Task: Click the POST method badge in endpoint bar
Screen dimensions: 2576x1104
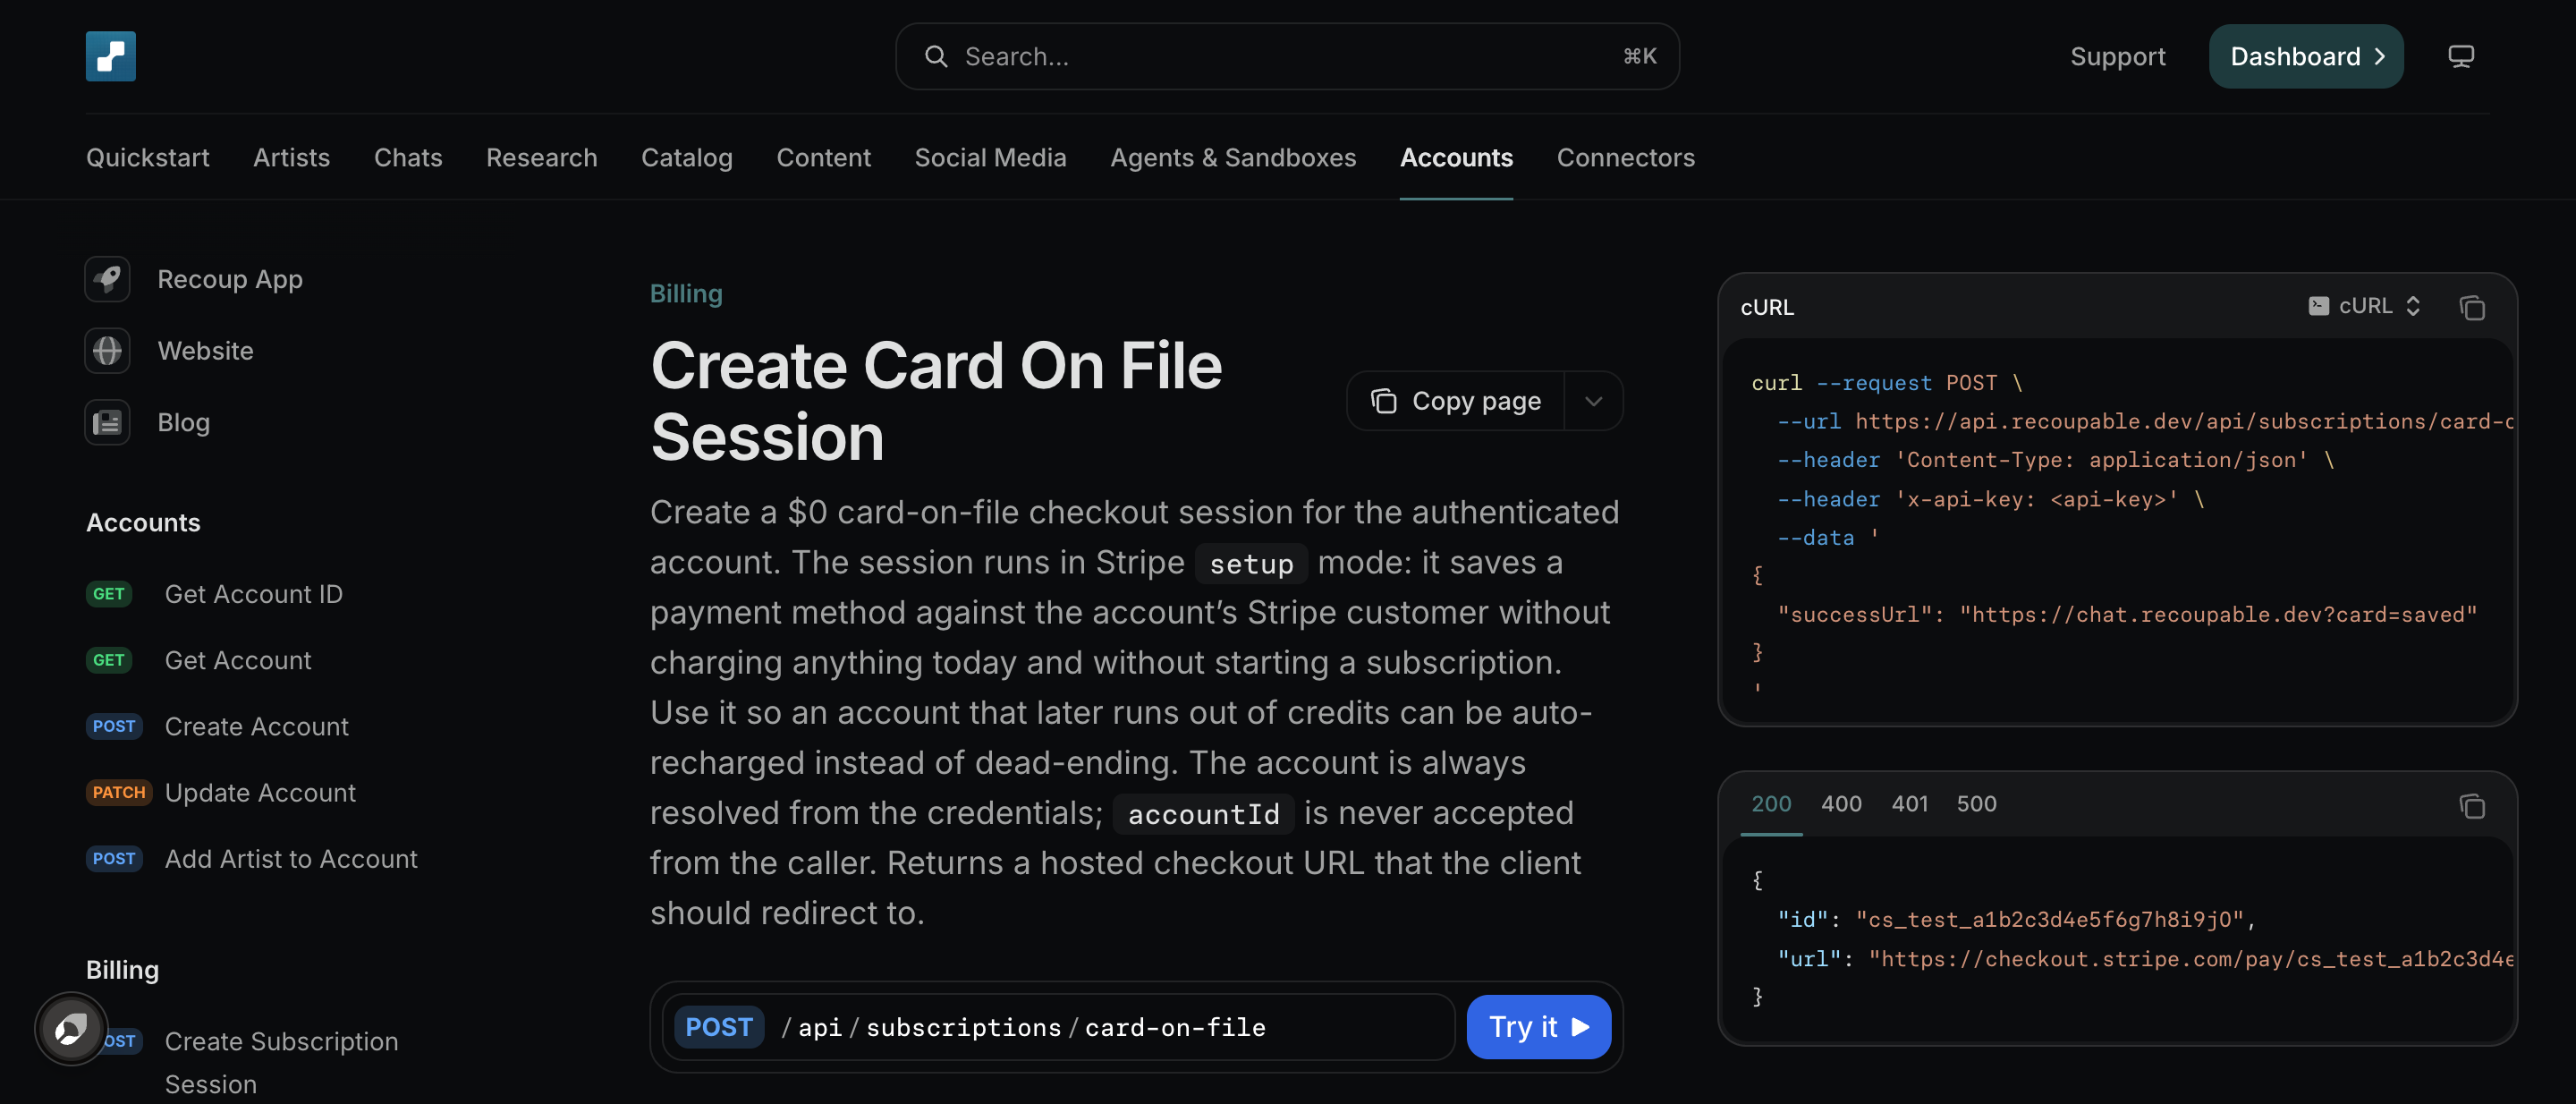Action: click(719, 1027)
